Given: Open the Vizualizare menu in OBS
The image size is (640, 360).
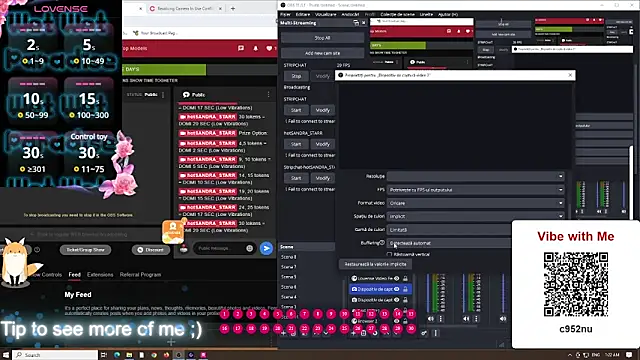Looking at the screenshot, I should (x=325, y=14).
